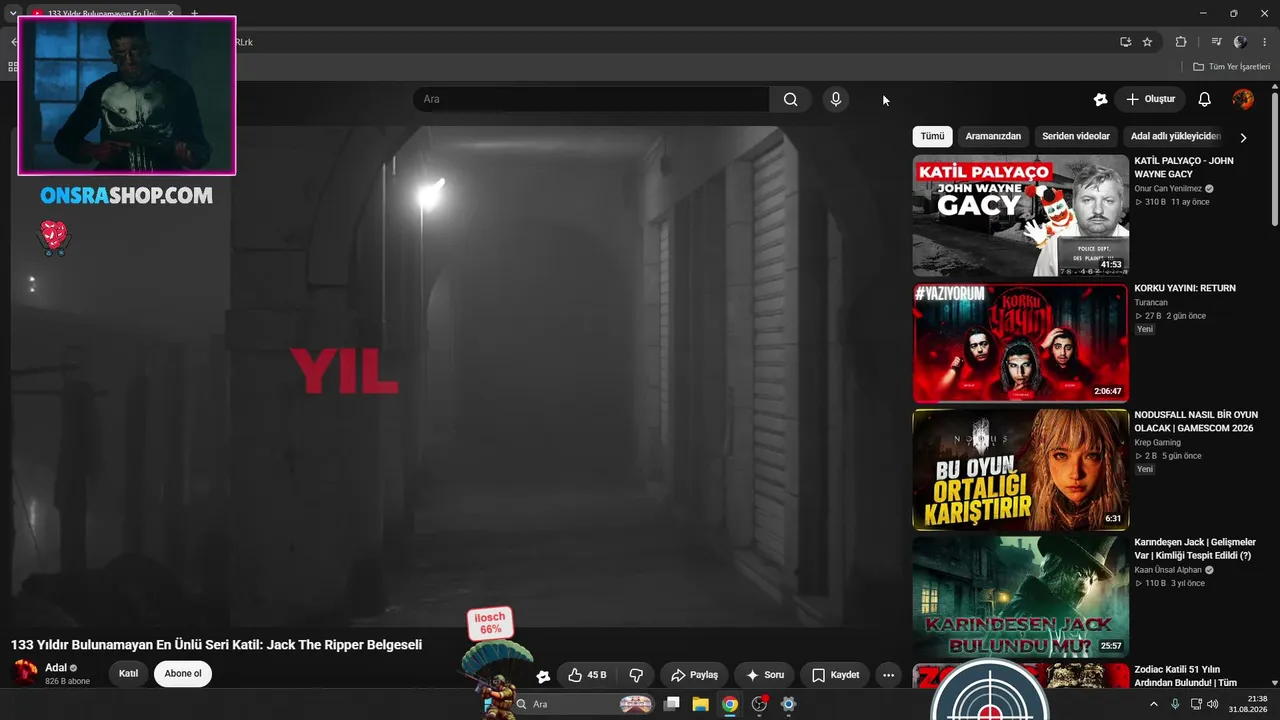
Task: Click the sparkle icon beside Oluştur
Action: [x=1100, y=99]
